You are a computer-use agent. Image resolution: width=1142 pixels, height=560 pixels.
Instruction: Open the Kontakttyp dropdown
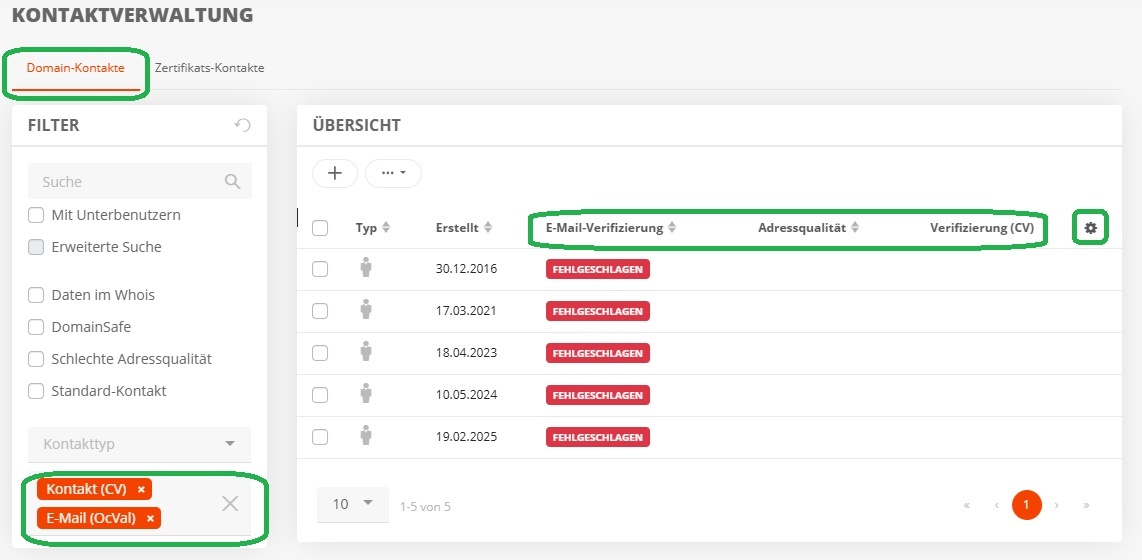point(139,444)
